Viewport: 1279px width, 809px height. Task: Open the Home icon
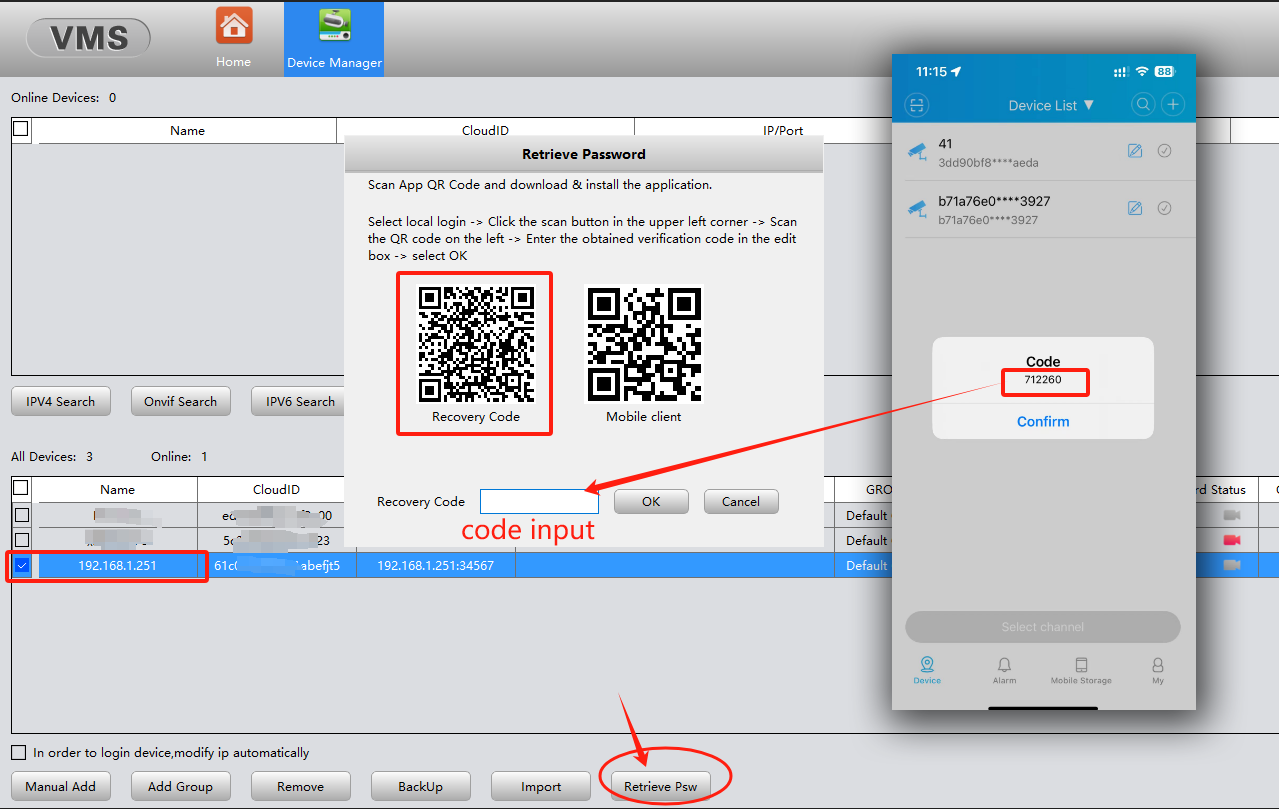coord(234,25)
